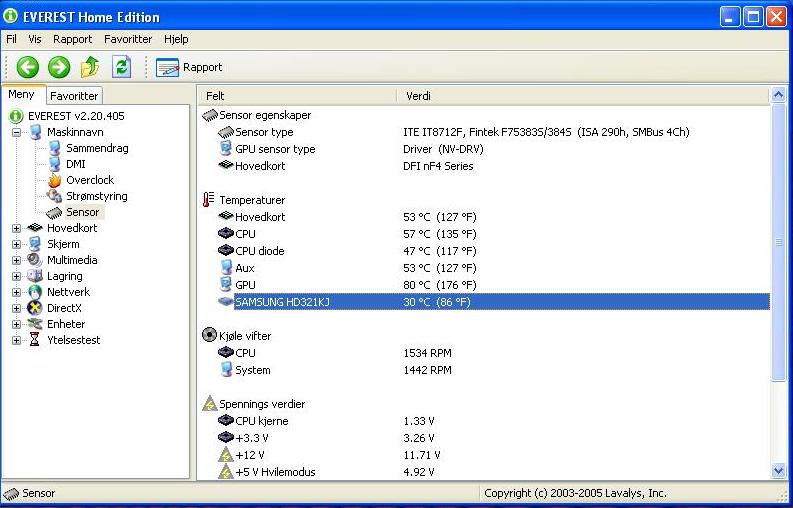Viewport: 793px width, 508px height.
Task: Click the Ytelsestest hourglass icon
Action: [x=34, y=340]
